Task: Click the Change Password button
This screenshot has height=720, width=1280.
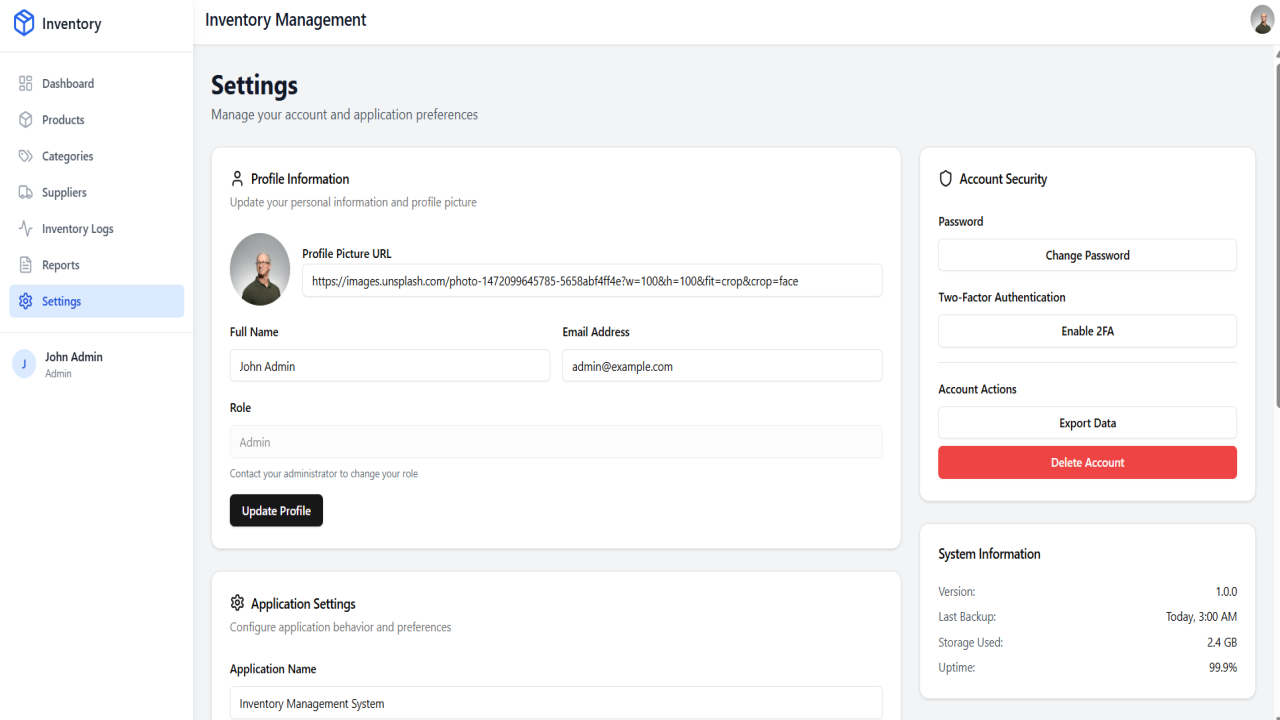Action: [x=1087, y=255]
